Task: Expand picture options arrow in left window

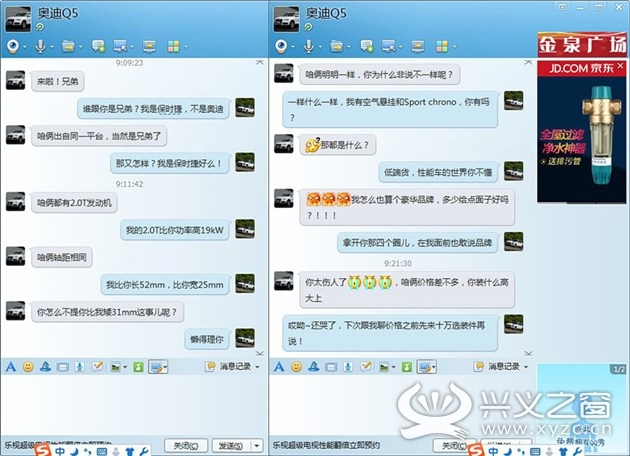Action: click(x=125, y=367)
